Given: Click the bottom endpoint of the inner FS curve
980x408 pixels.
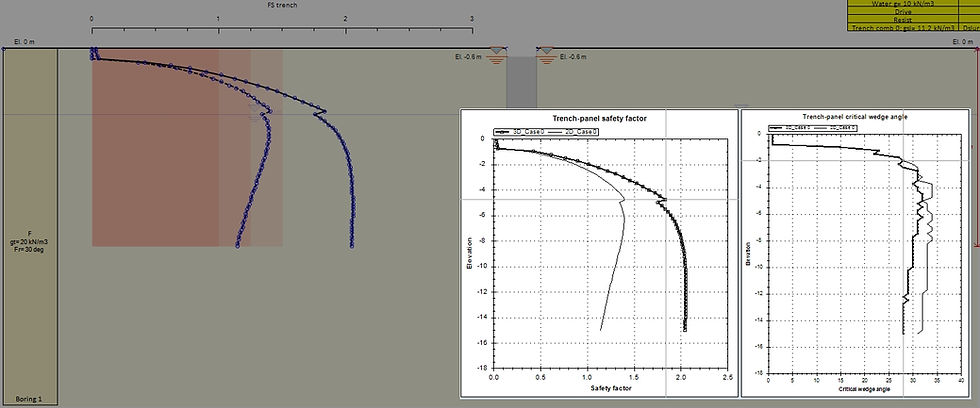Looking at the screenshot, I should click(238, 246).
